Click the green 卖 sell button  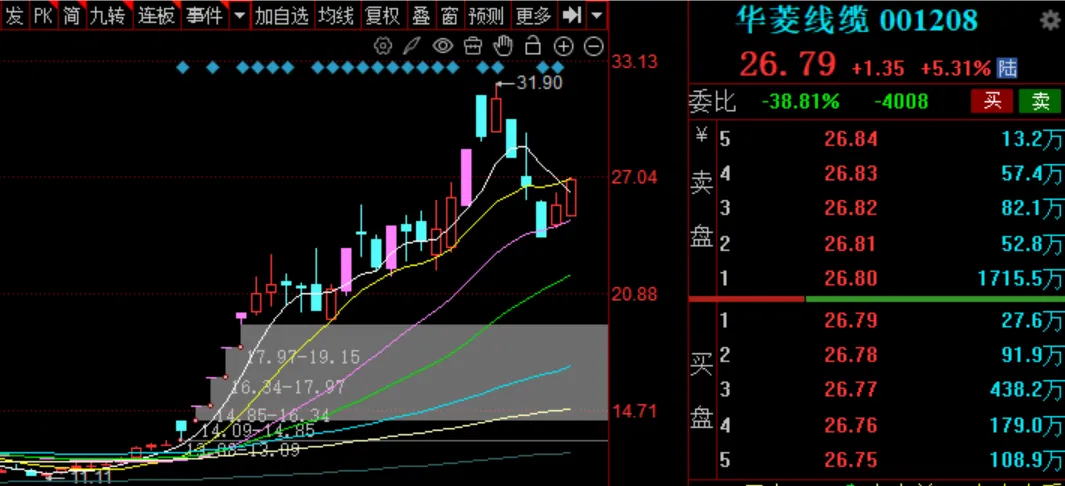(1040, 101)
